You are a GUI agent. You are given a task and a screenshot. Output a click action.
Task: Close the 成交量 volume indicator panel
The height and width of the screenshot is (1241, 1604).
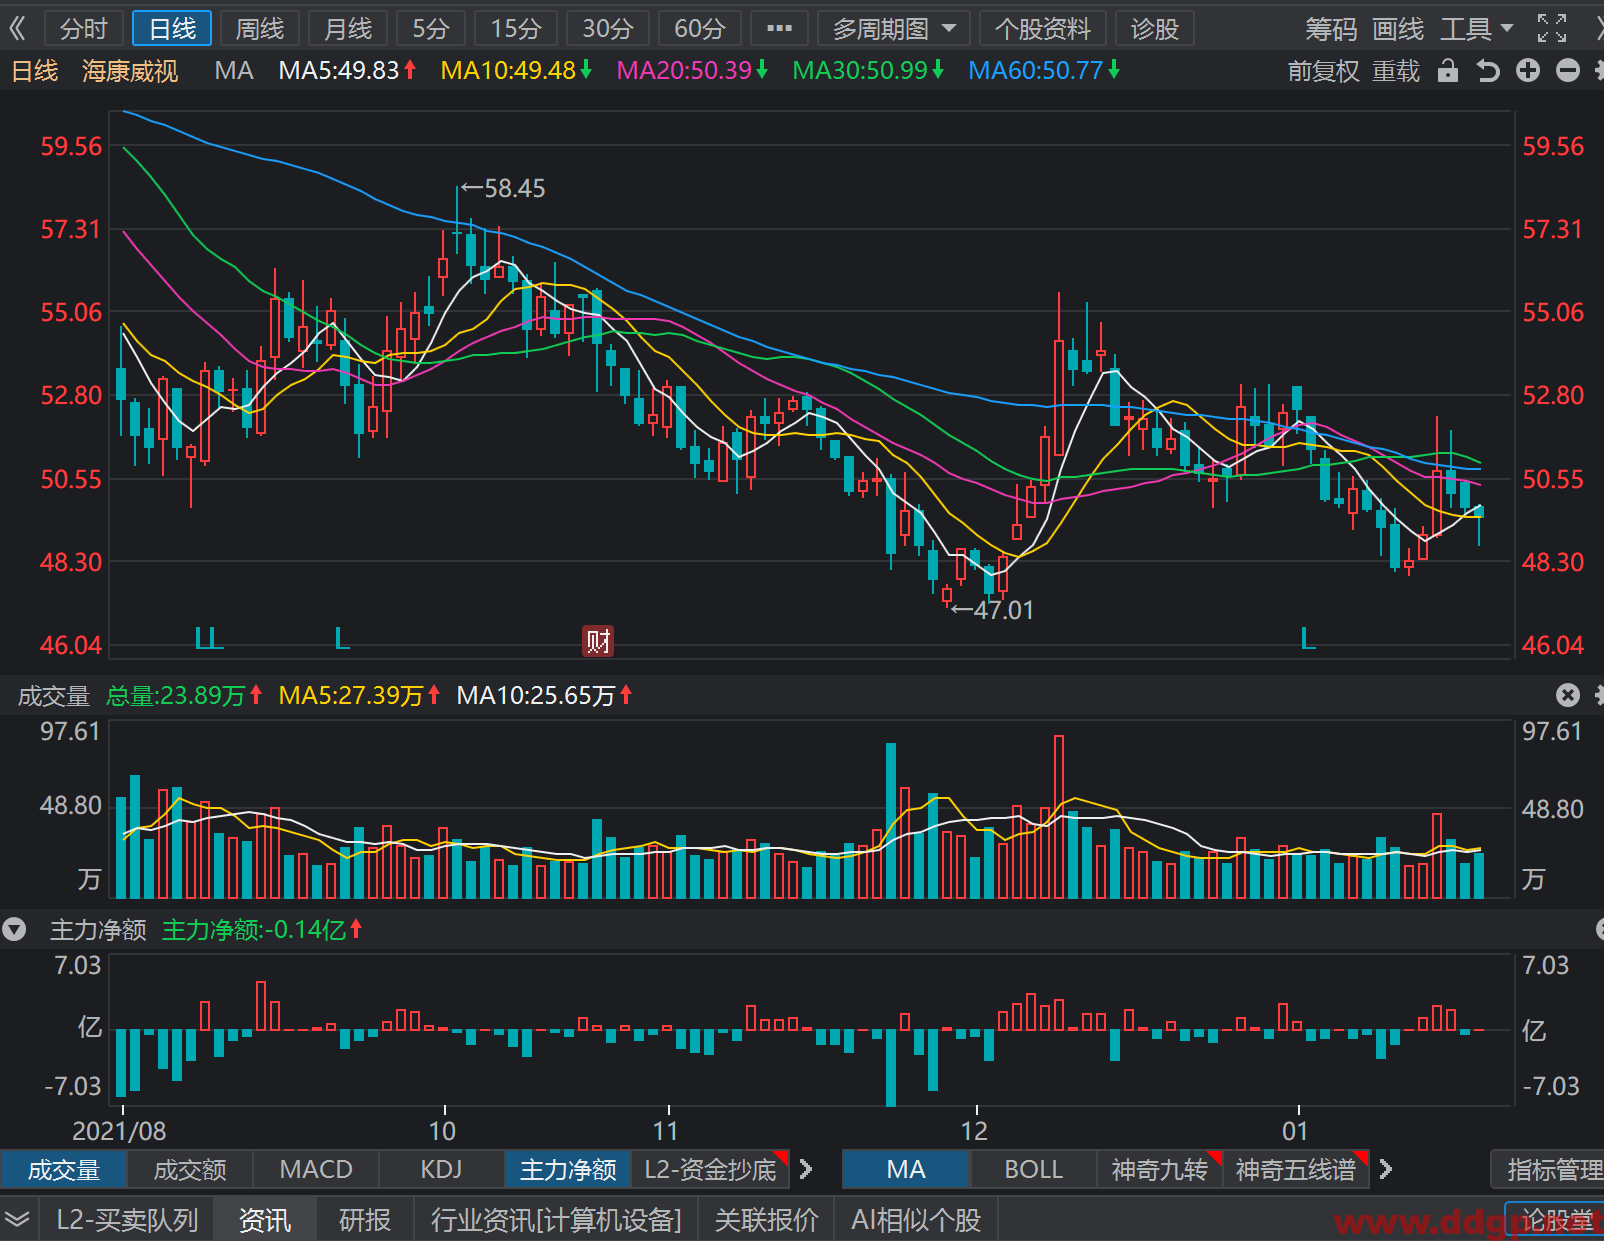coord(1568,695)
